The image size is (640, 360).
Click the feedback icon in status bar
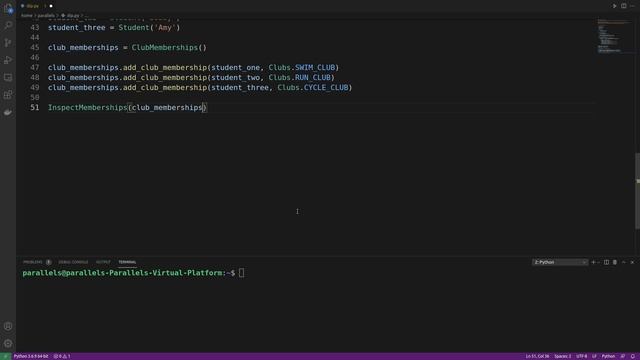pos(623,356)
